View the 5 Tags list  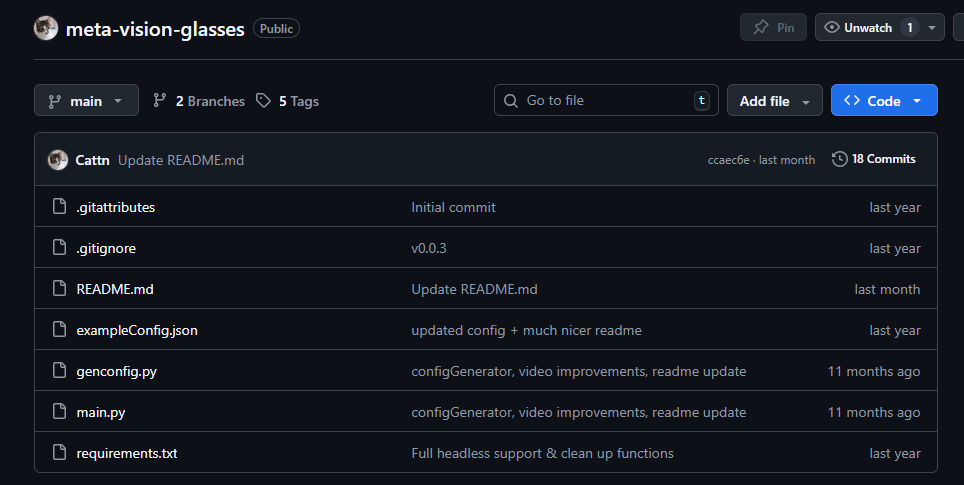coord(288,101)
